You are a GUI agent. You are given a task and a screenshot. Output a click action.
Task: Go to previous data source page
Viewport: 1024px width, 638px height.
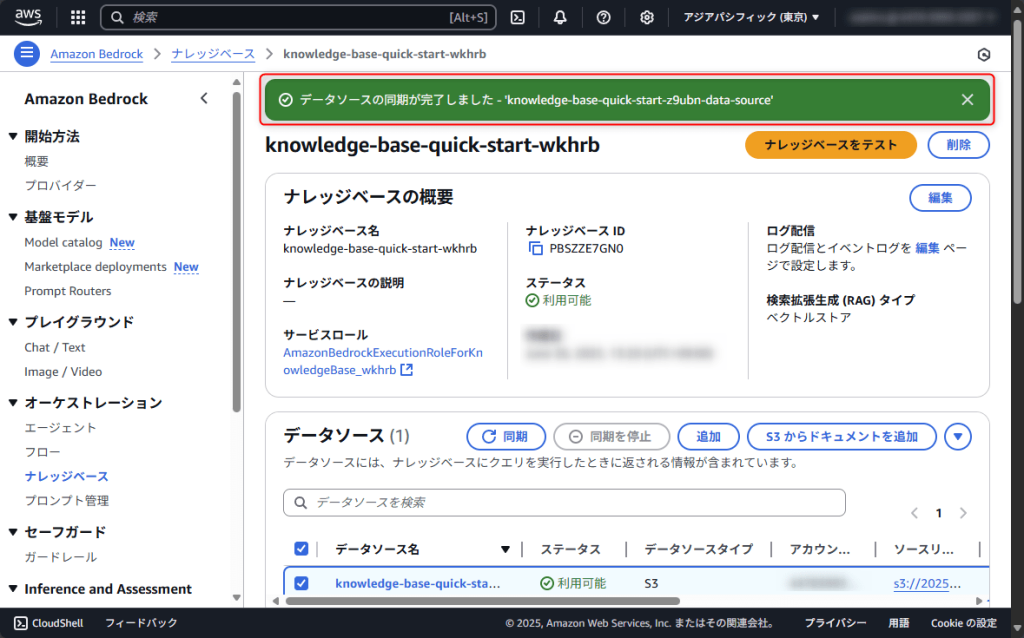click(914, 513)
